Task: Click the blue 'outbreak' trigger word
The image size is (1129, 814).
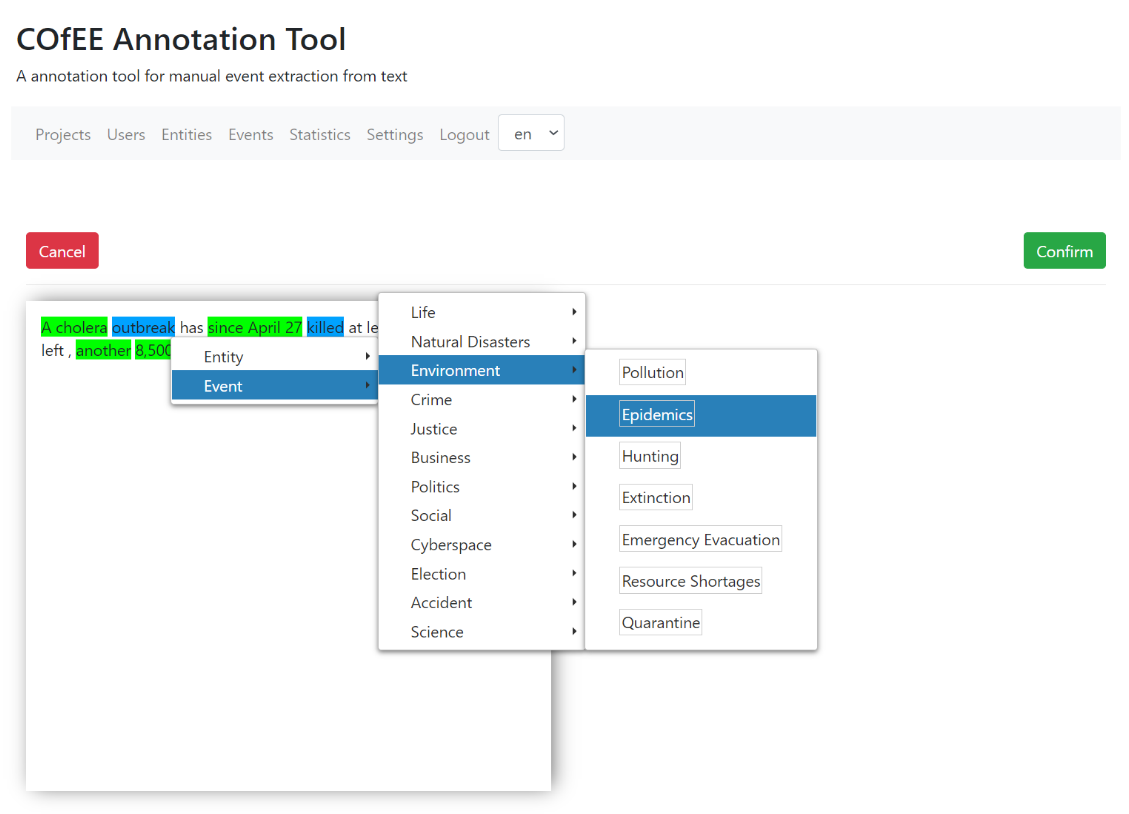Action: (143, 327)
